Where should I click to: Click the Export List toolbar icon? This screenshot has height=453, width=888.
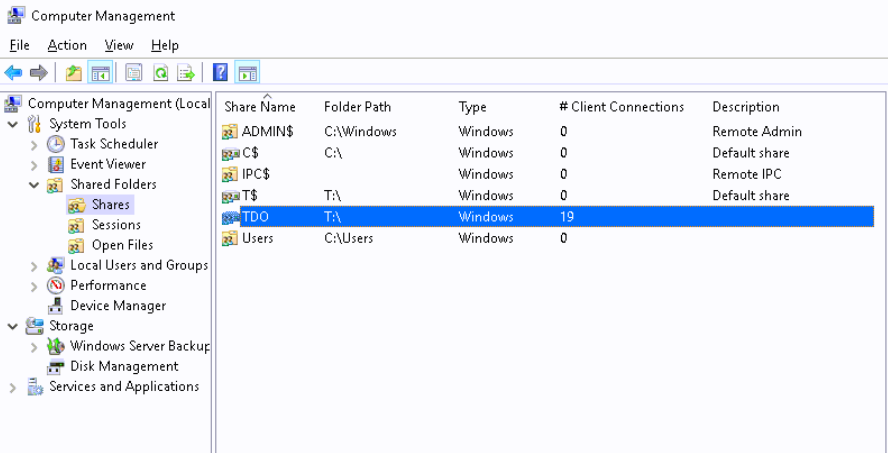[186, 73]
